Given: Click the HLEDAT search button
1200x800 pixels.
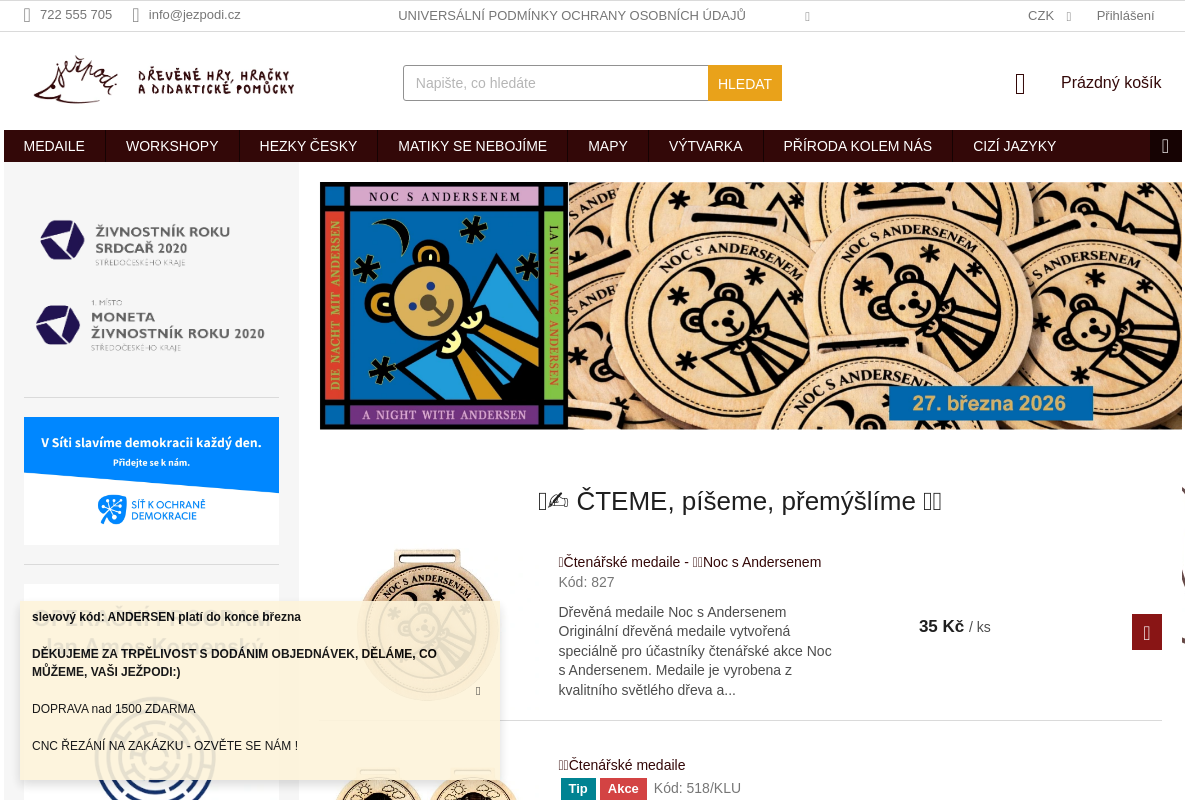Looking at the screenshot, I should pyautogui.click(x=745, y=83).
